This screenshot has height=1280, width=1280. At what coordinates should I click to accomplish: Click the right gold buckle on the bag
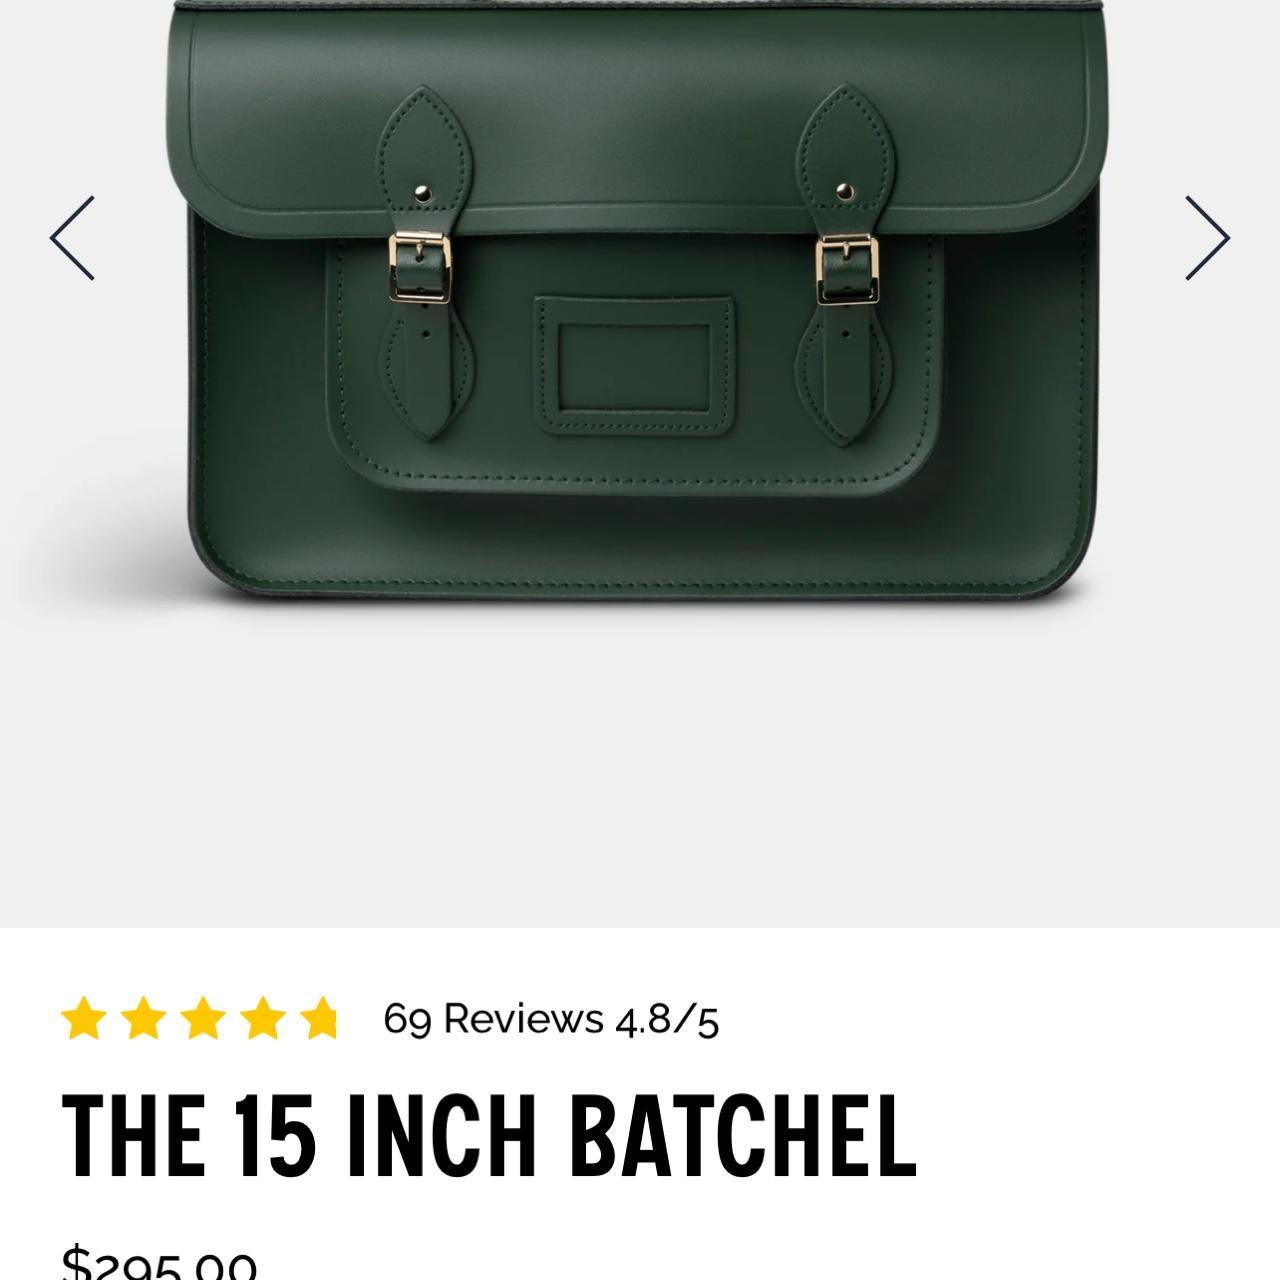847,269
